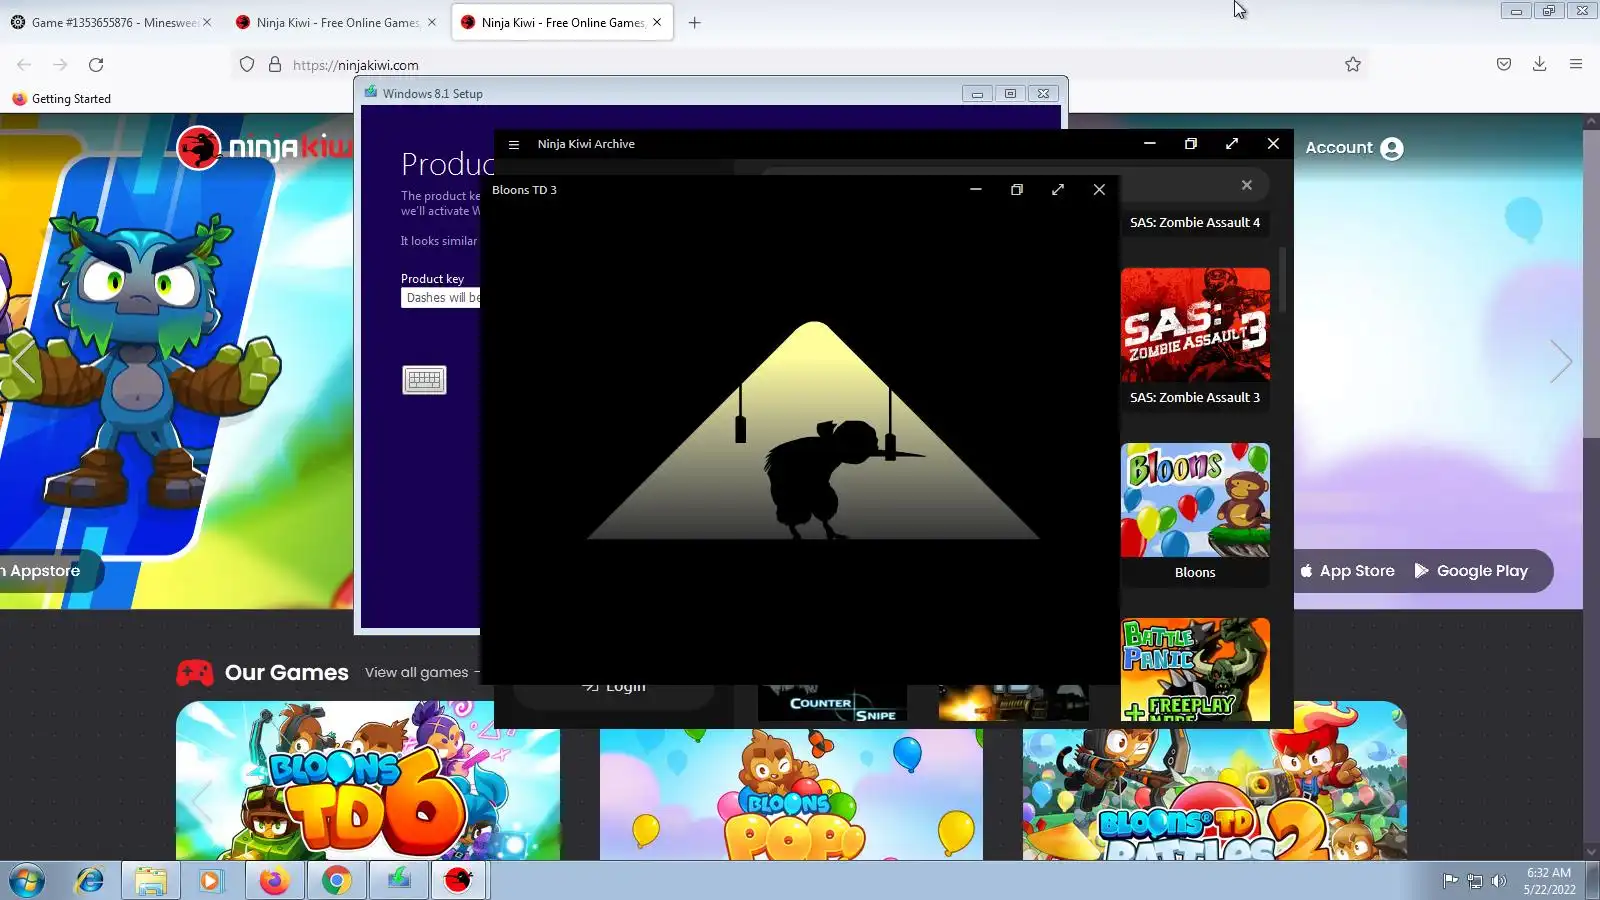Open Action Center flag in system tray
Viewport: 1600px width, 900px height.
coord(1450,881)
